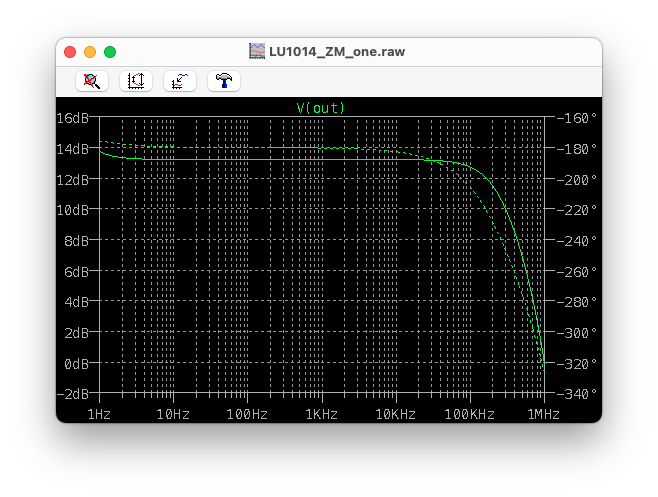Click the 1Hz frequency axis label
The image size is (658, 497).
[99, 415]
